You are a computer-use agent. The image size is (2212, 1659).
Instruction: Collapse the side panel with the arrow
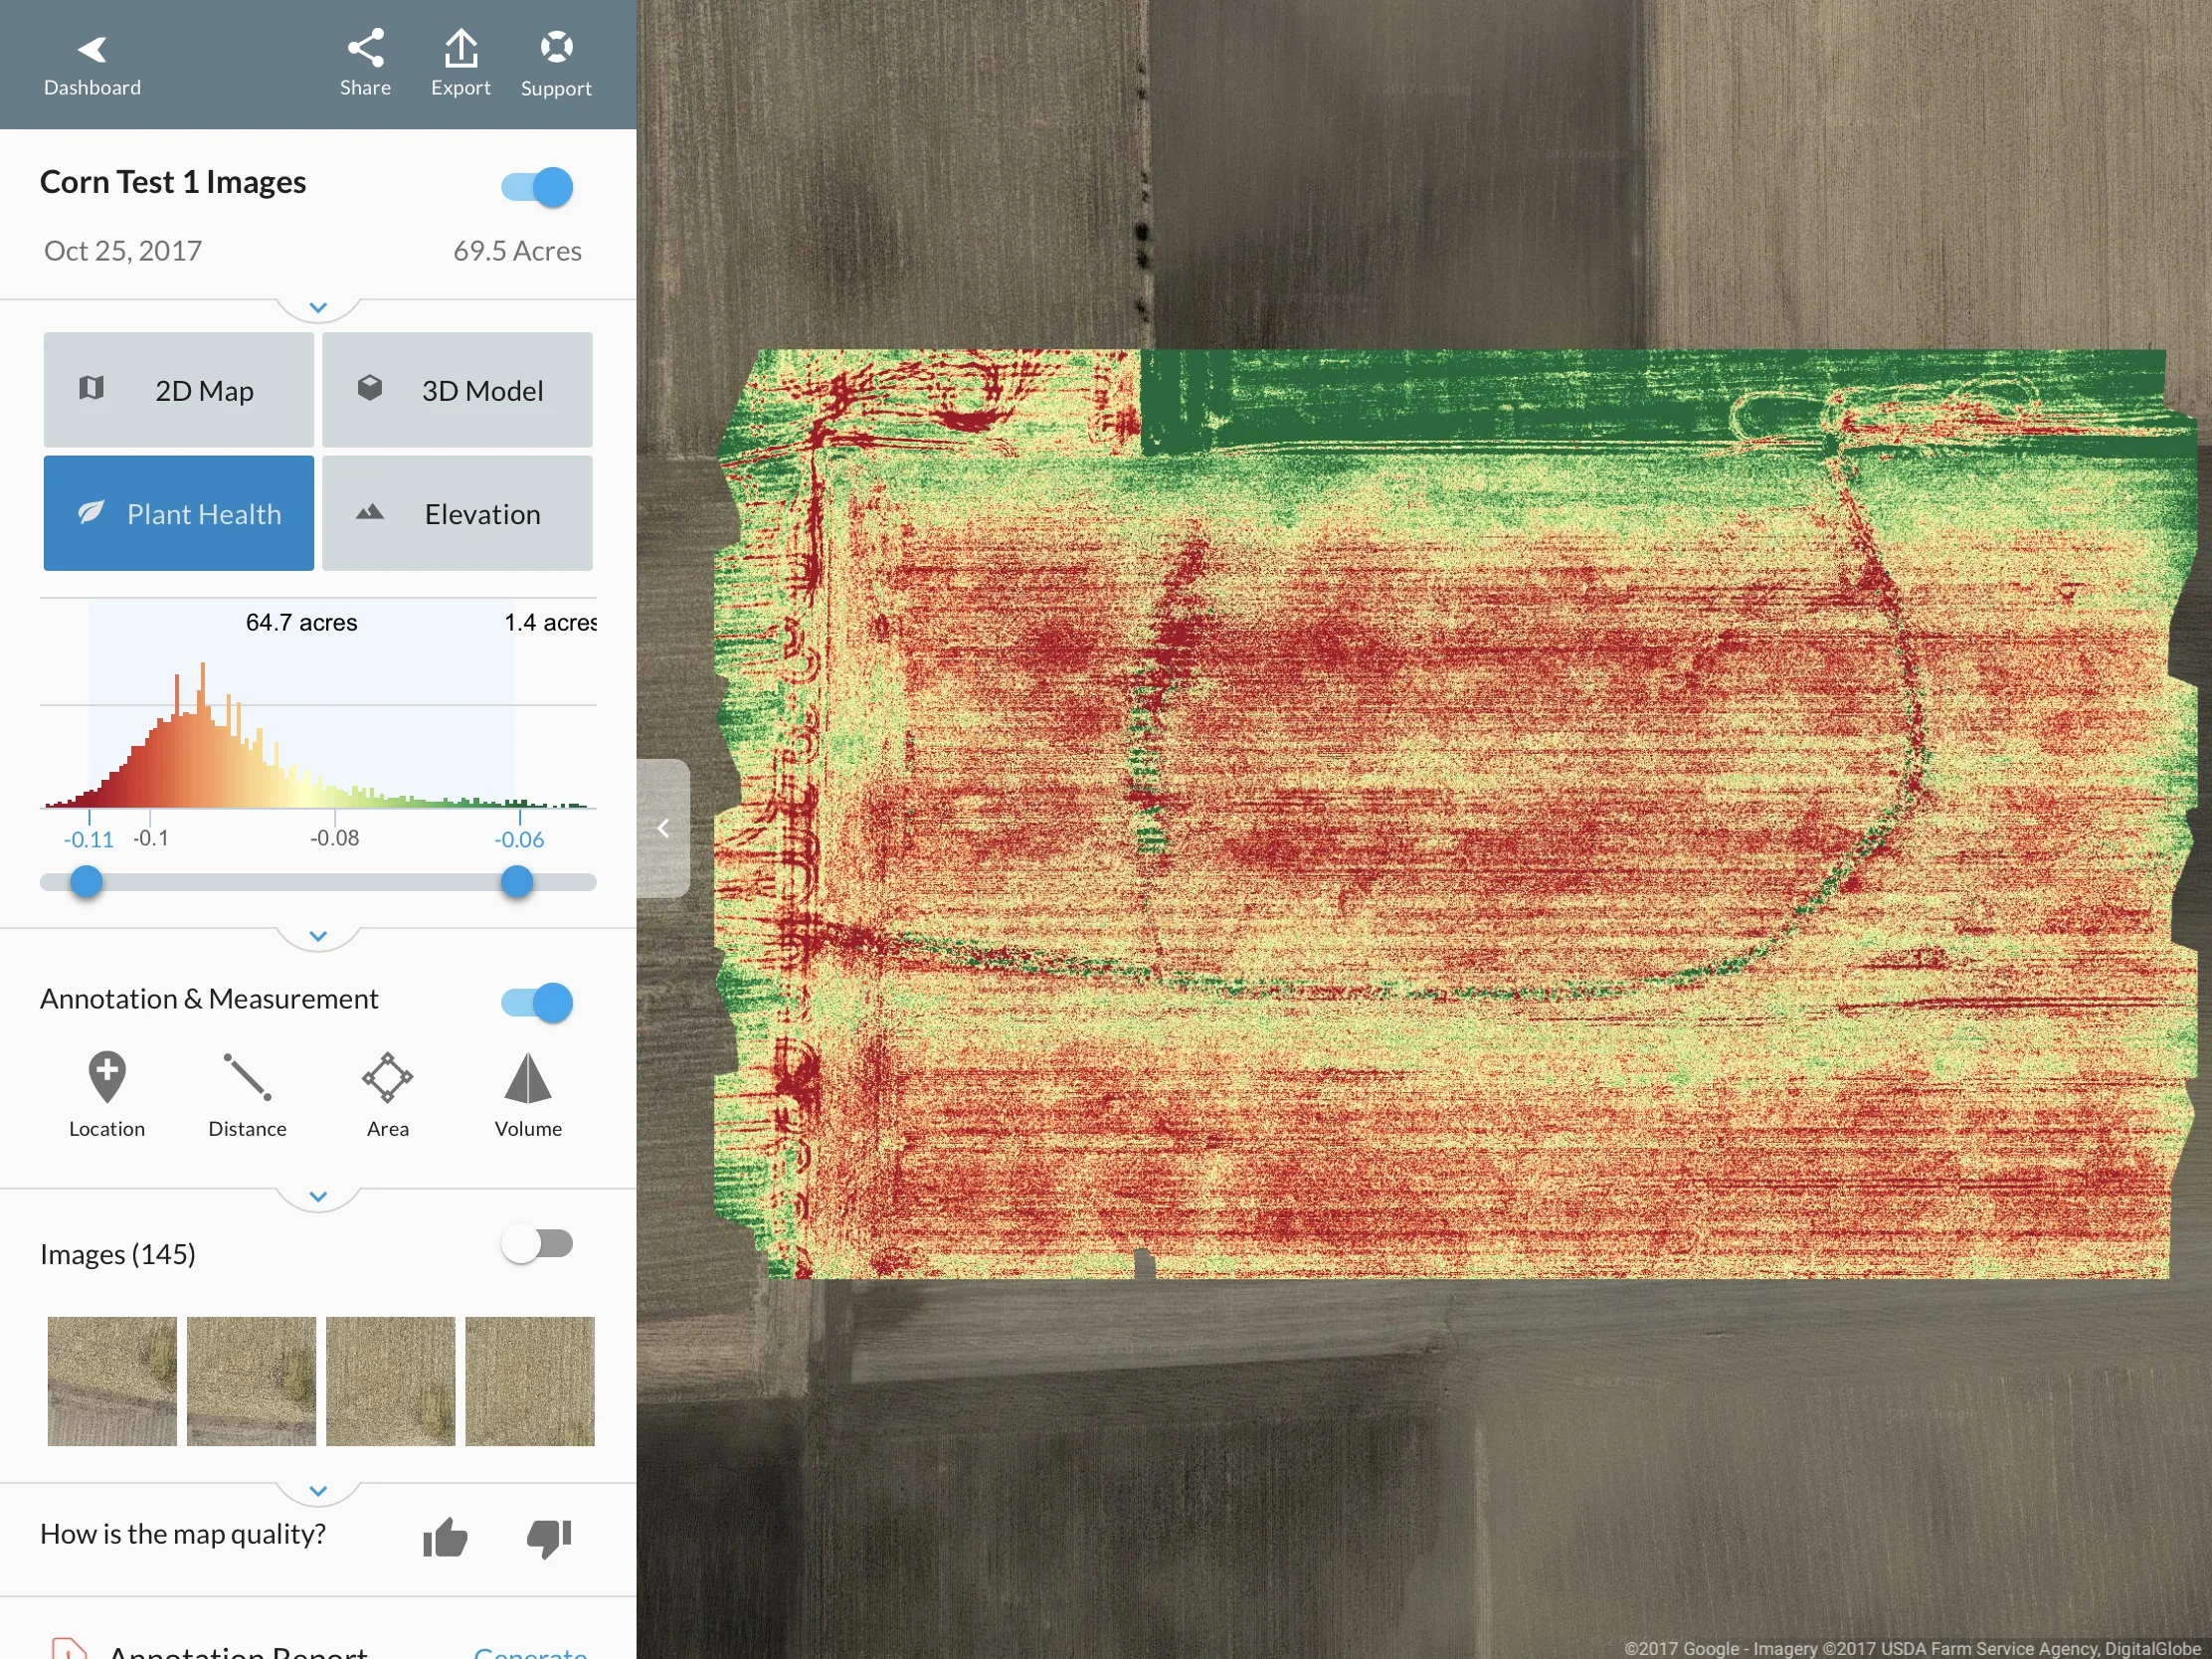[663, 828]
